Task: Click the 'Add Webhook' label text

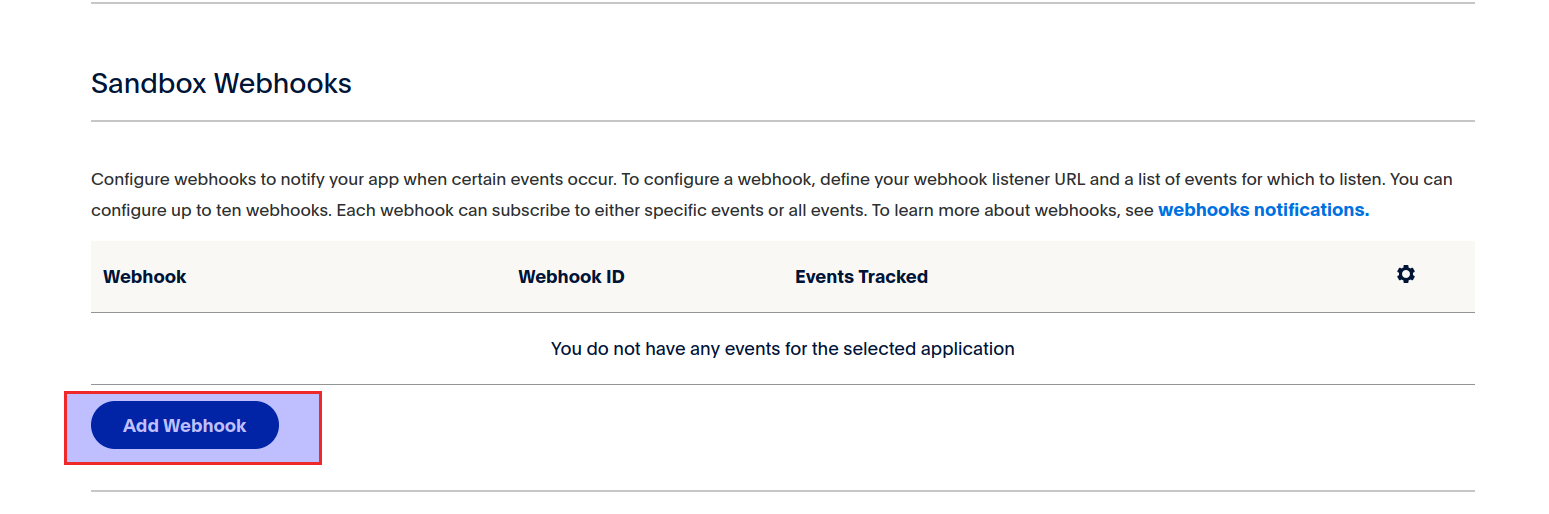Action: tap(184, 426)
